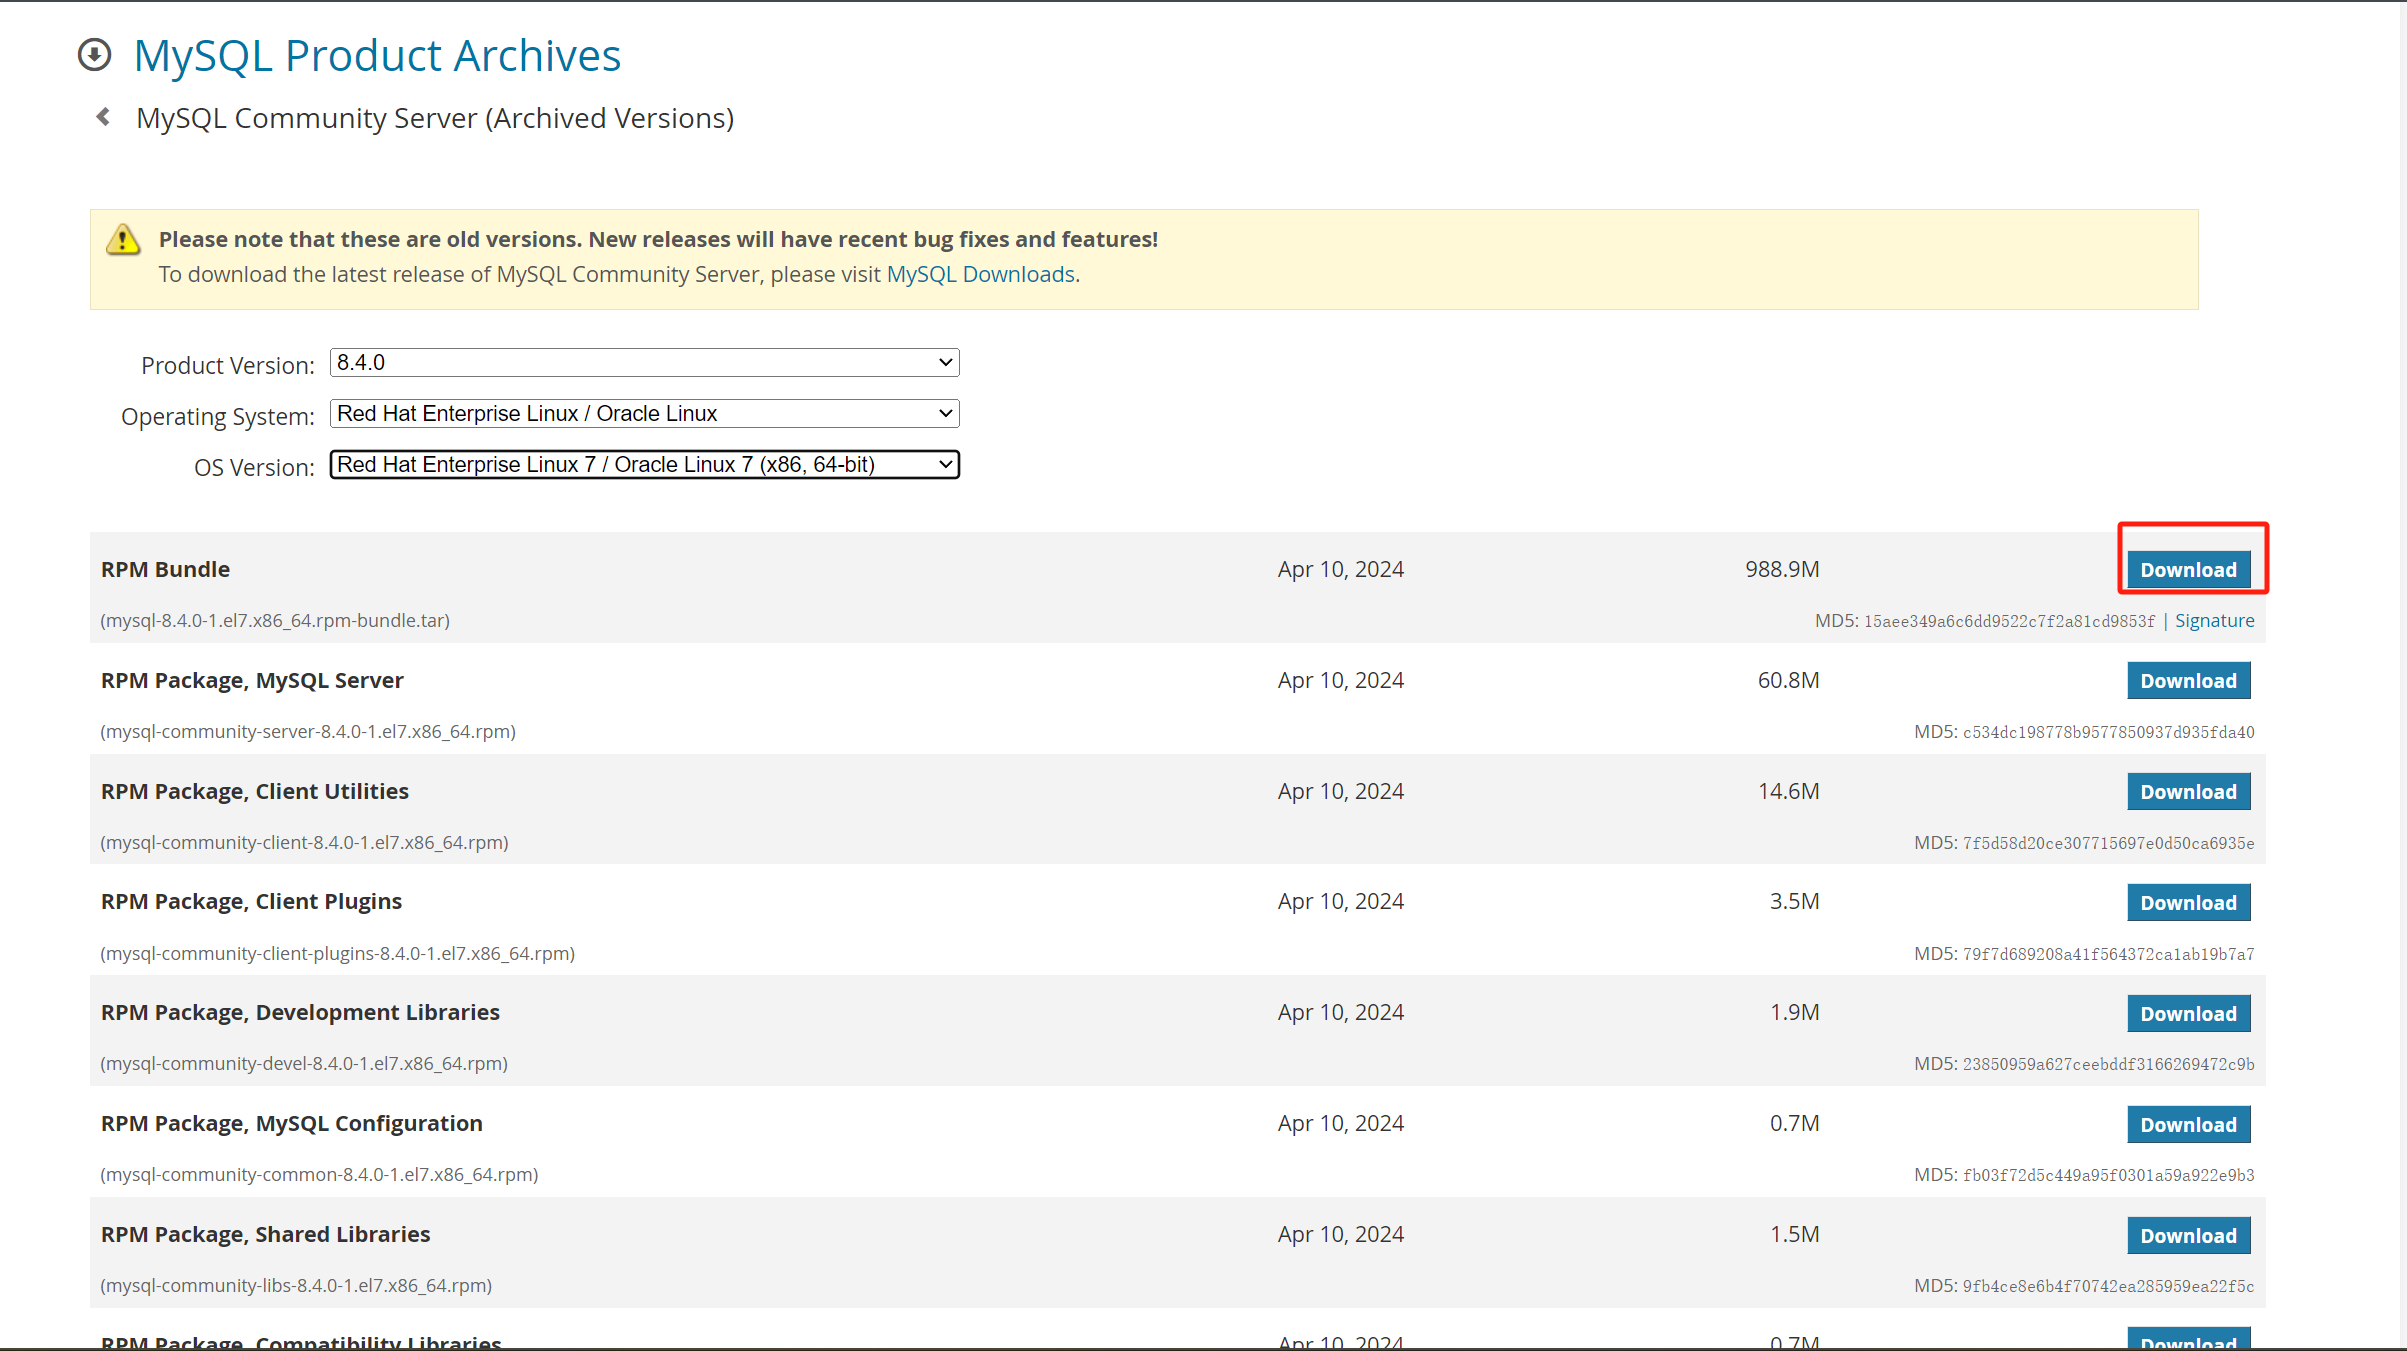Click filename mysql-community-devel-8.4.0-1.el7.x86_64.rpm
The height and width of the screenshot is (1351, 2407).
tap(304, 1063)
